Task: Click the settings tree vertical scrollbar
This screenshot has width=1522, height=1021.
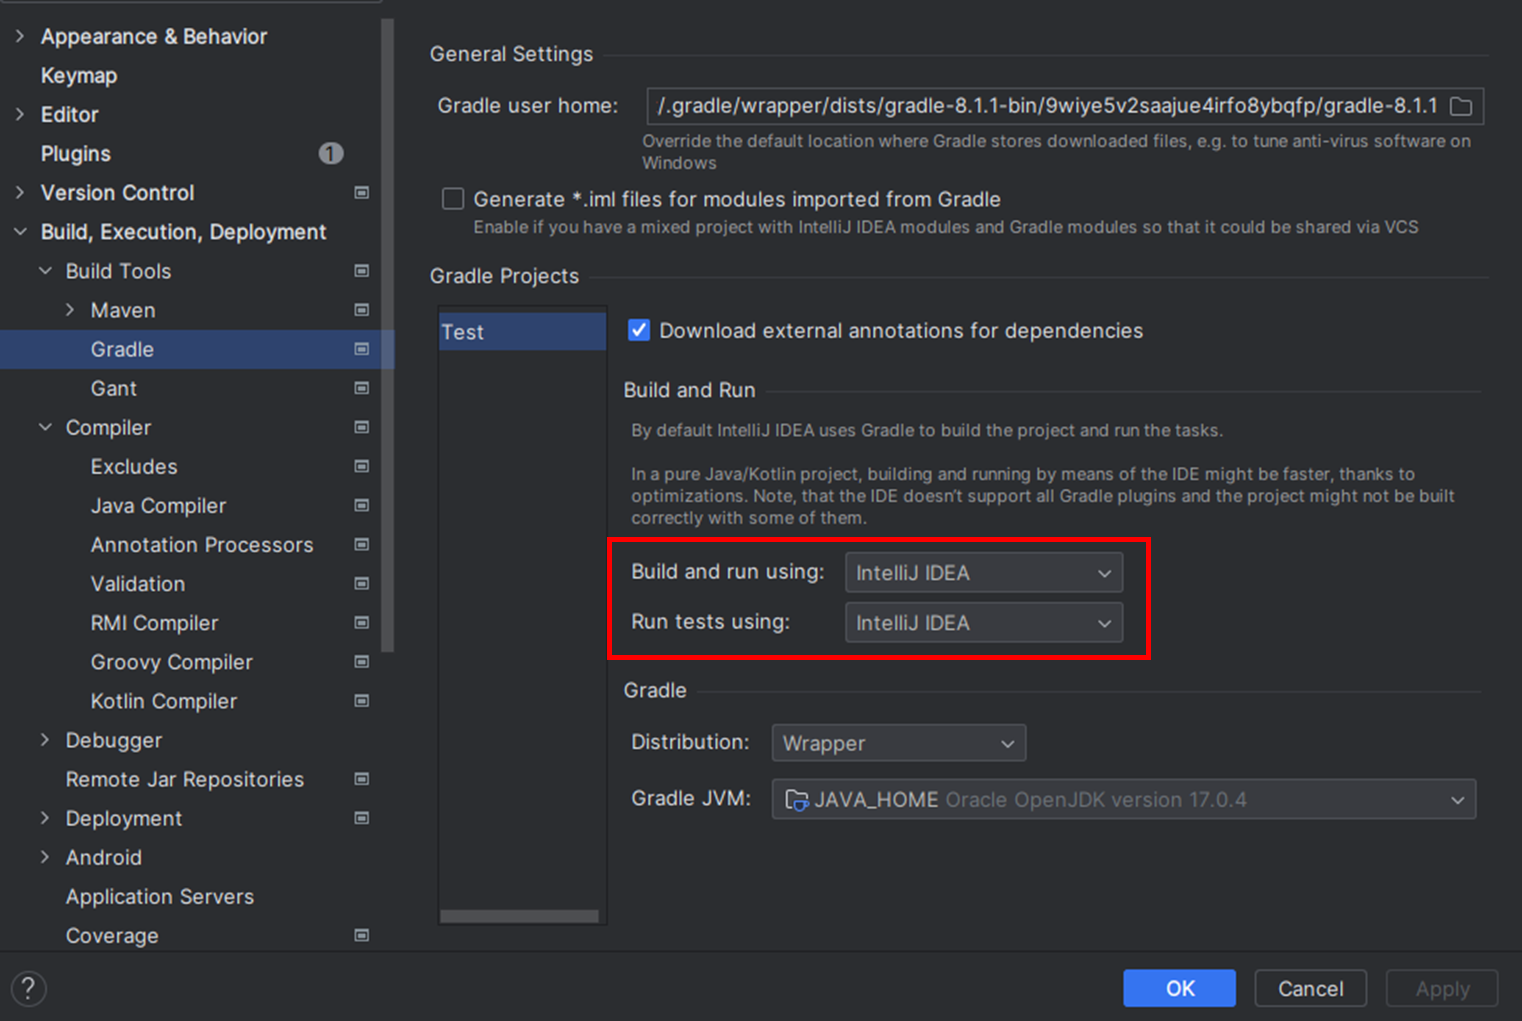Action: point(388,335)
